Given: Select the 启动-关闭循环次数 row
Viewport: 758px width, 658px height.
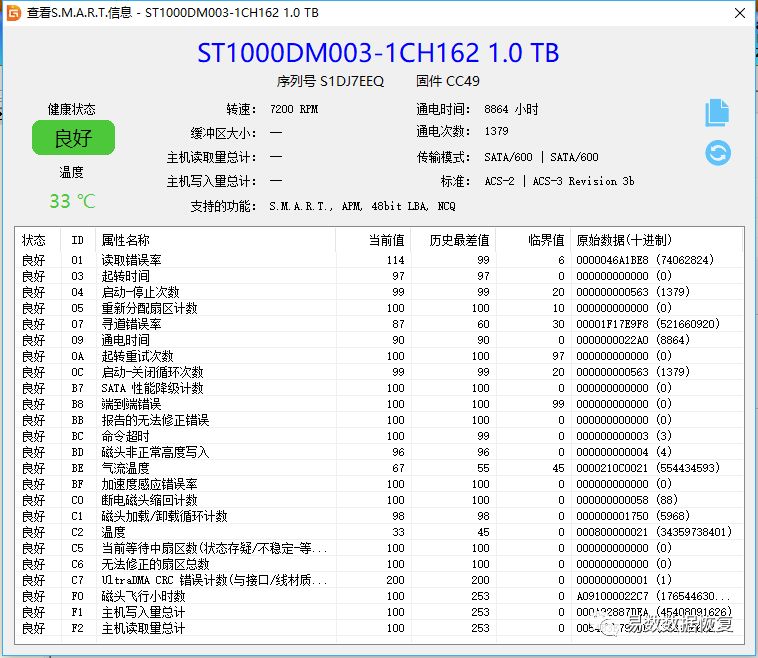Looking at the screenshot, I should (x=379, y=372).
